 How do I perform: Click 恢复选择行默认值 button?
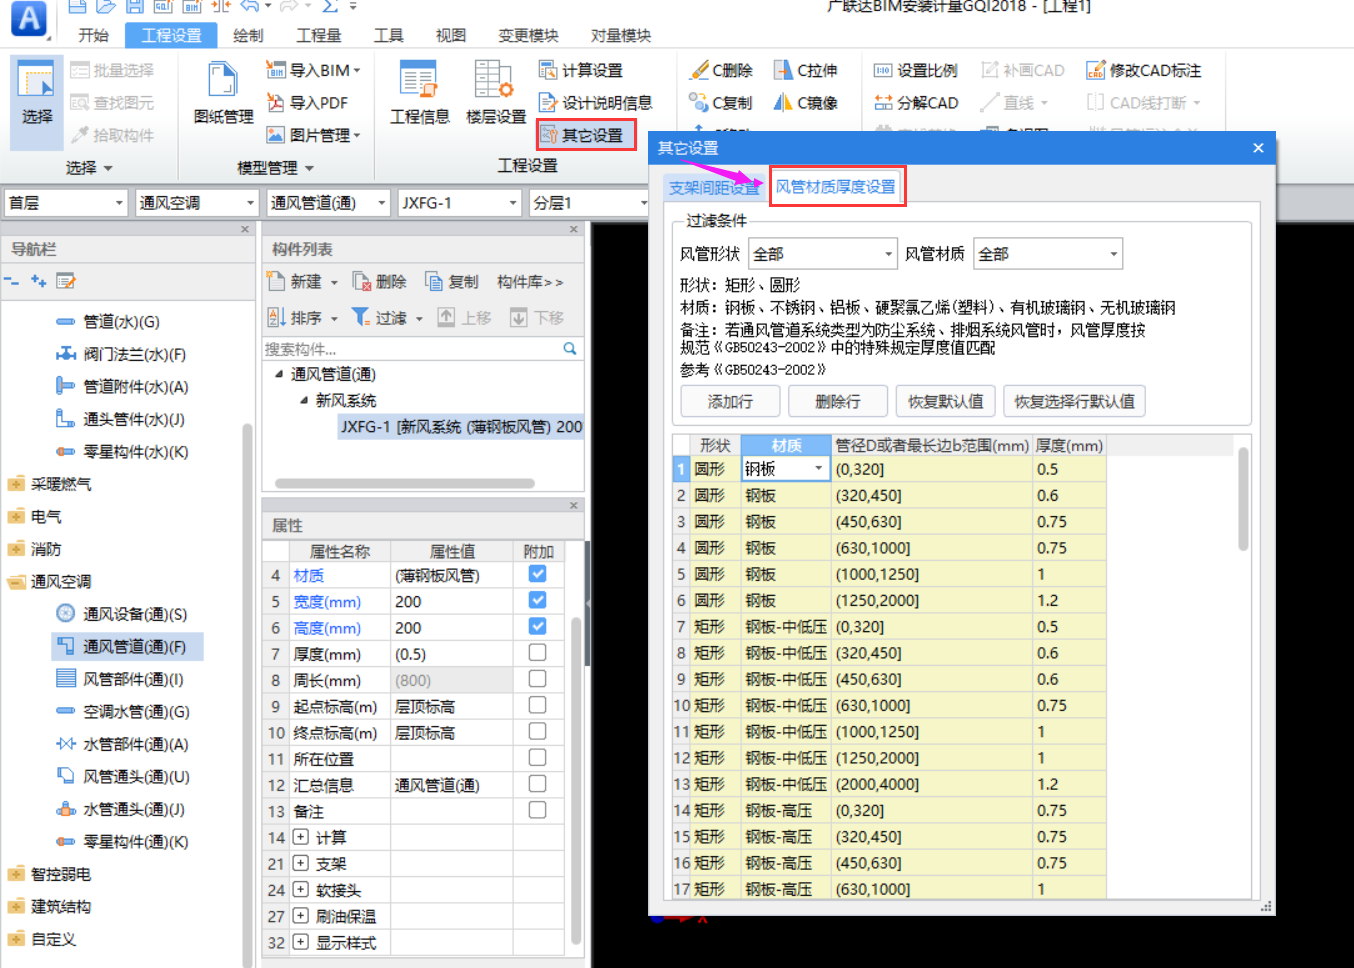pos(1074,401)
